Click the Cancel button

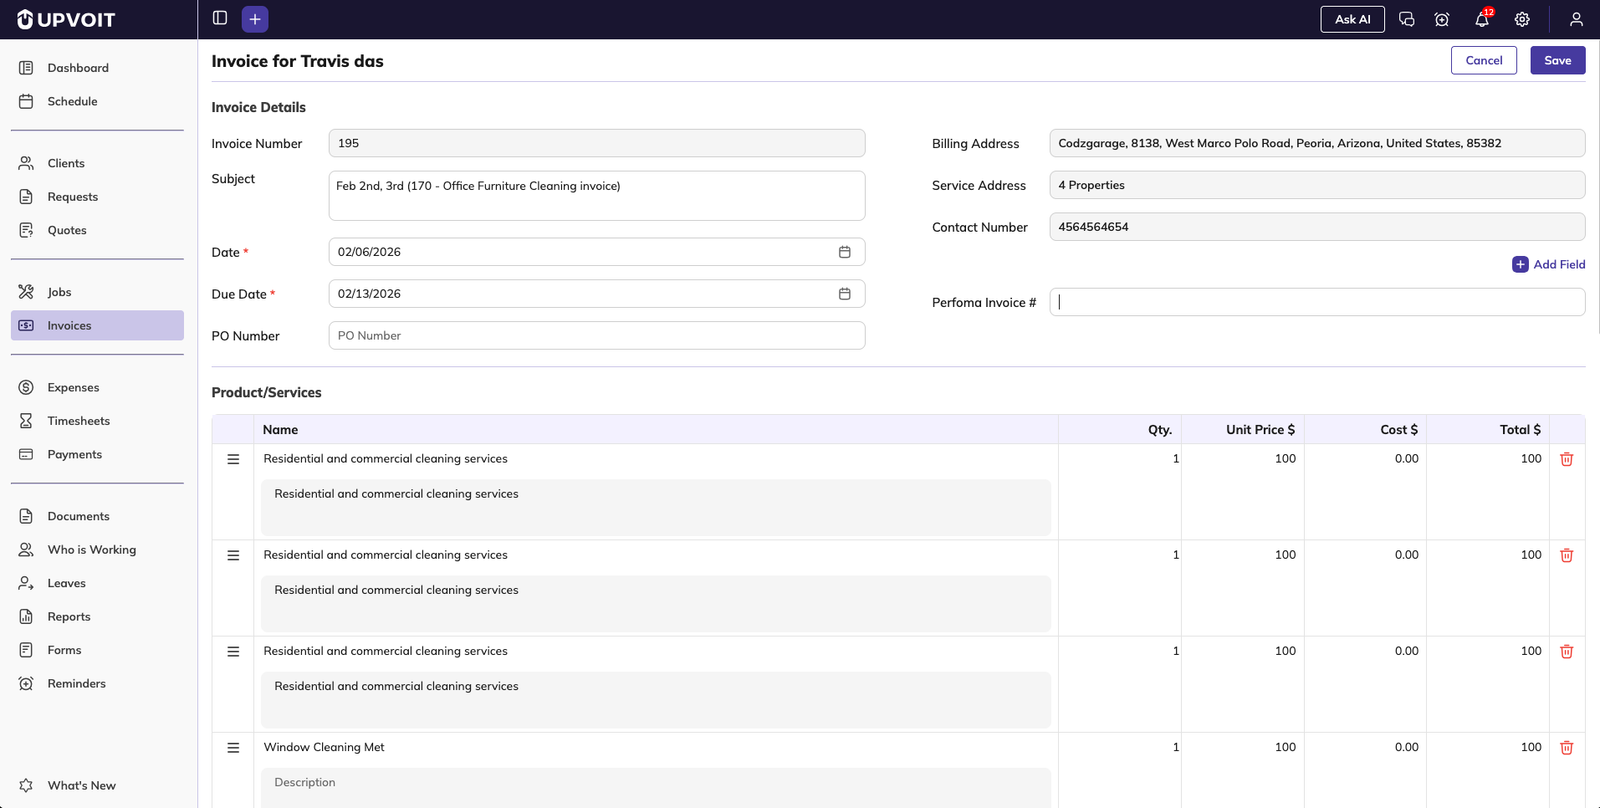1484,60
